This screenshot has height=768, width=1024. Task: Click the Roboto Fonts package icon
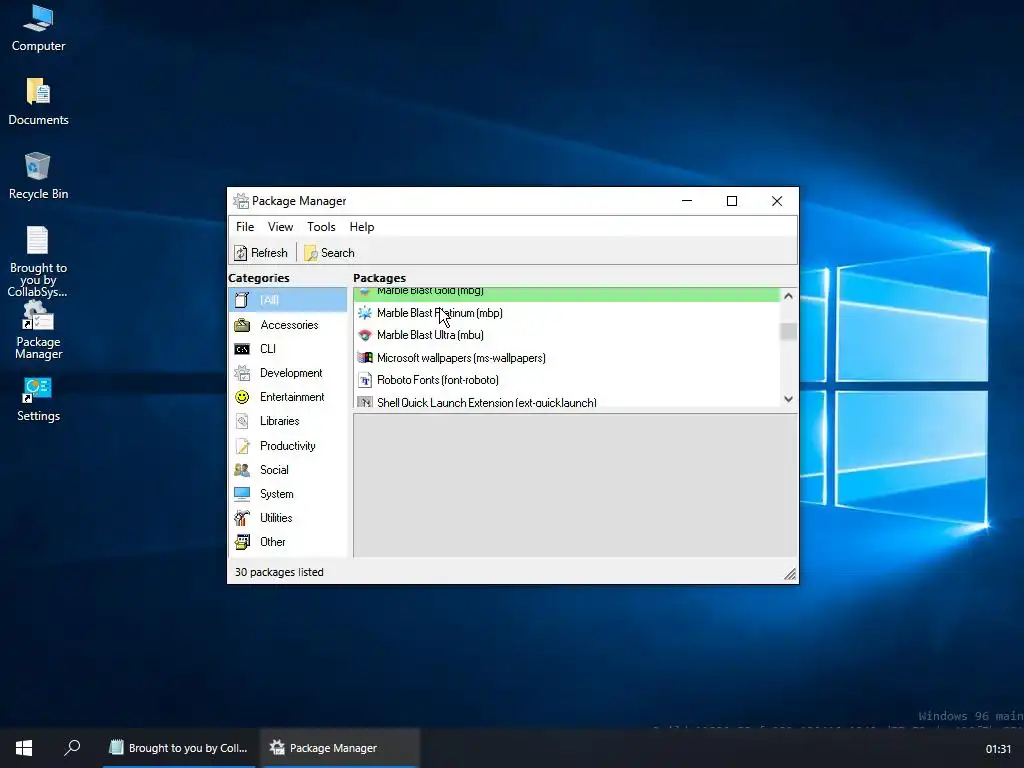pyautogui.click(x=365, y=380)
